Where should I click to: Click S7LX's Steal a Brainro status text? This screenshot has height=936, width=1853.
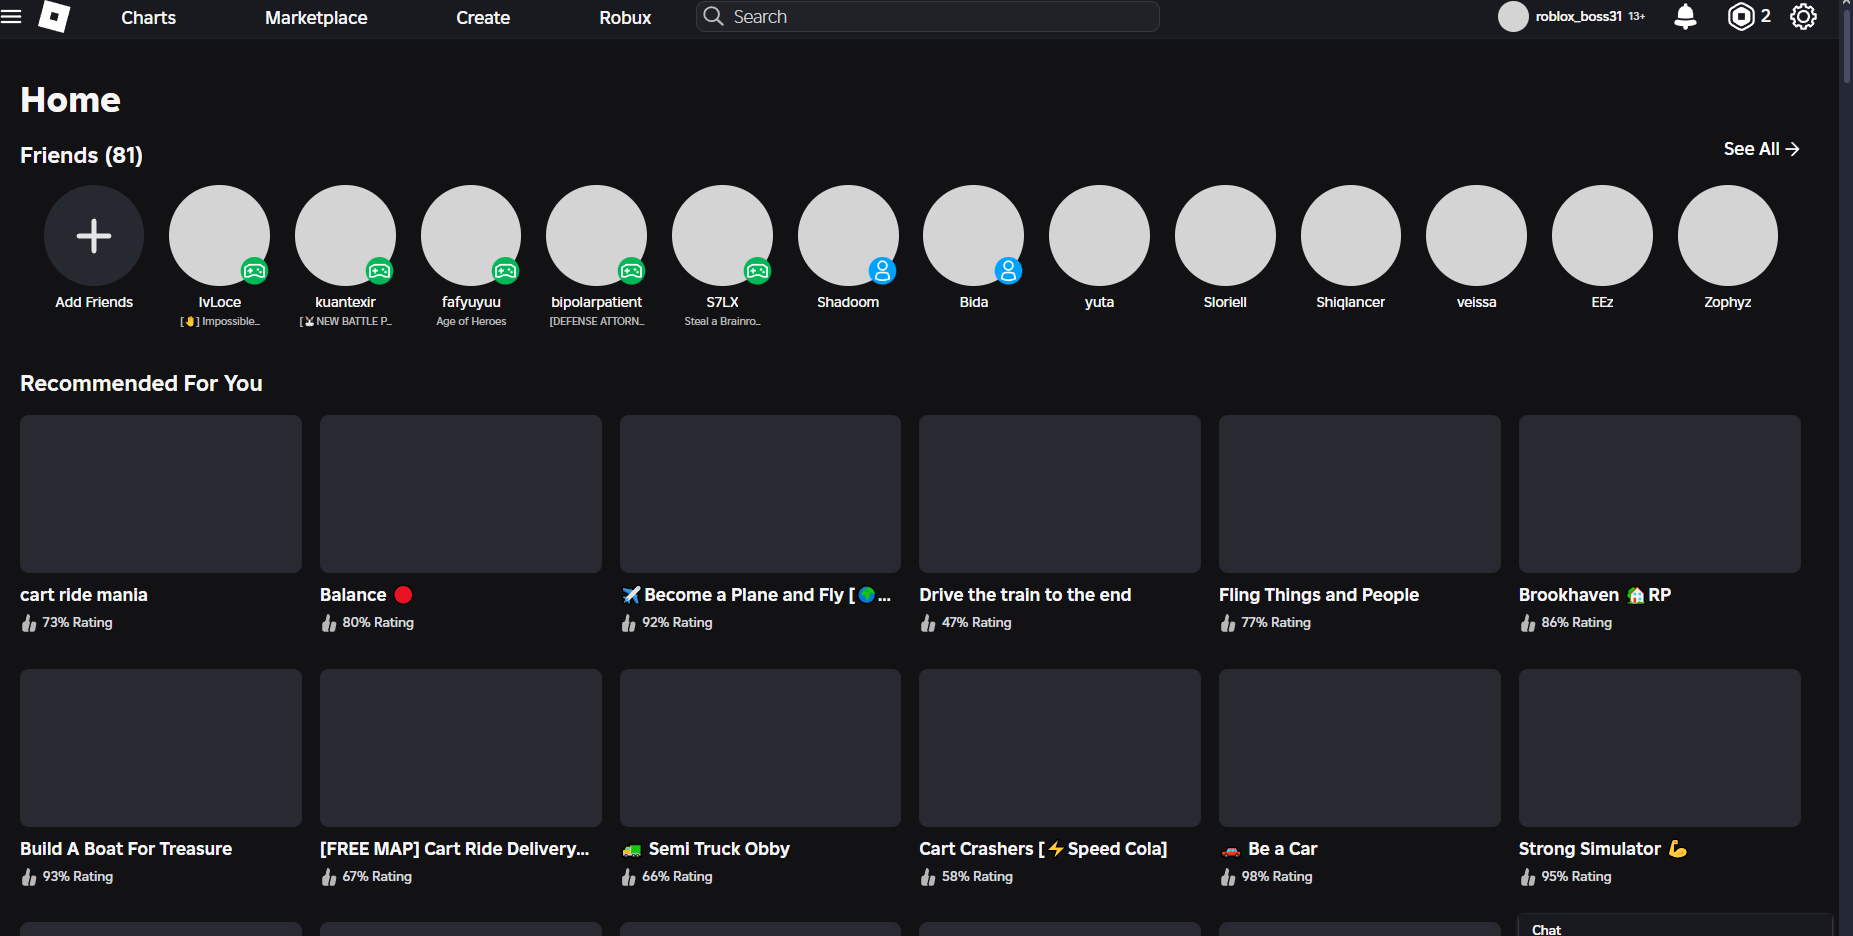[x=722, y=321]
